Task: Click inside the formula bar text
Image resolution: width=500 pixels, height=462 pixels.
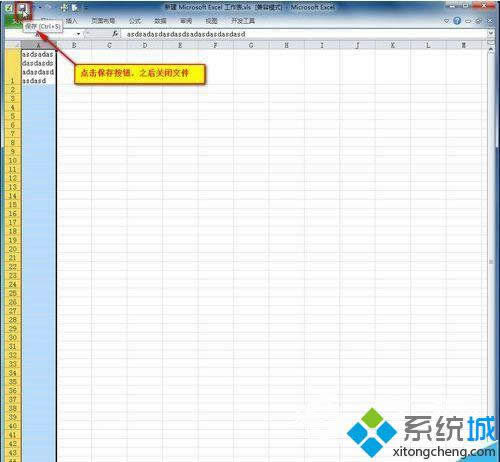Action: coord(186,34)
